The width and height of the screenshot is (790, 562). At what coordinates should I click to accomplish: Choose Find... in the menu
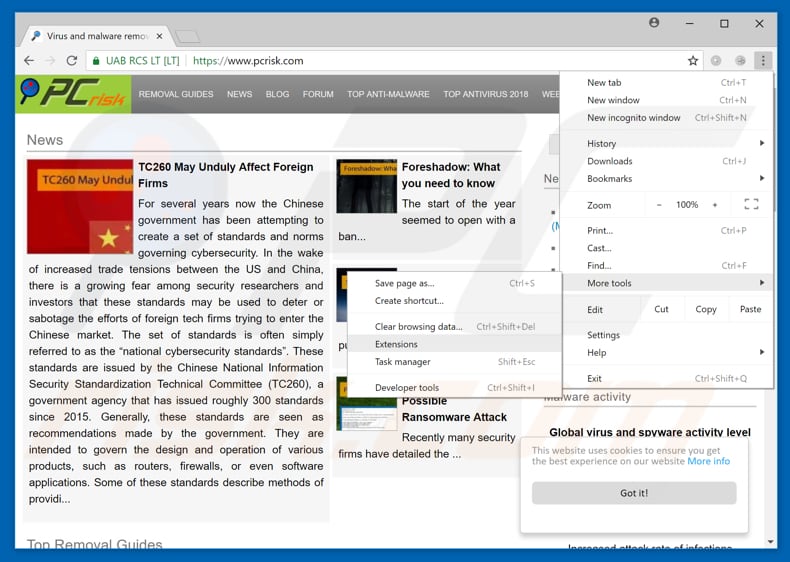click(666, 266)
